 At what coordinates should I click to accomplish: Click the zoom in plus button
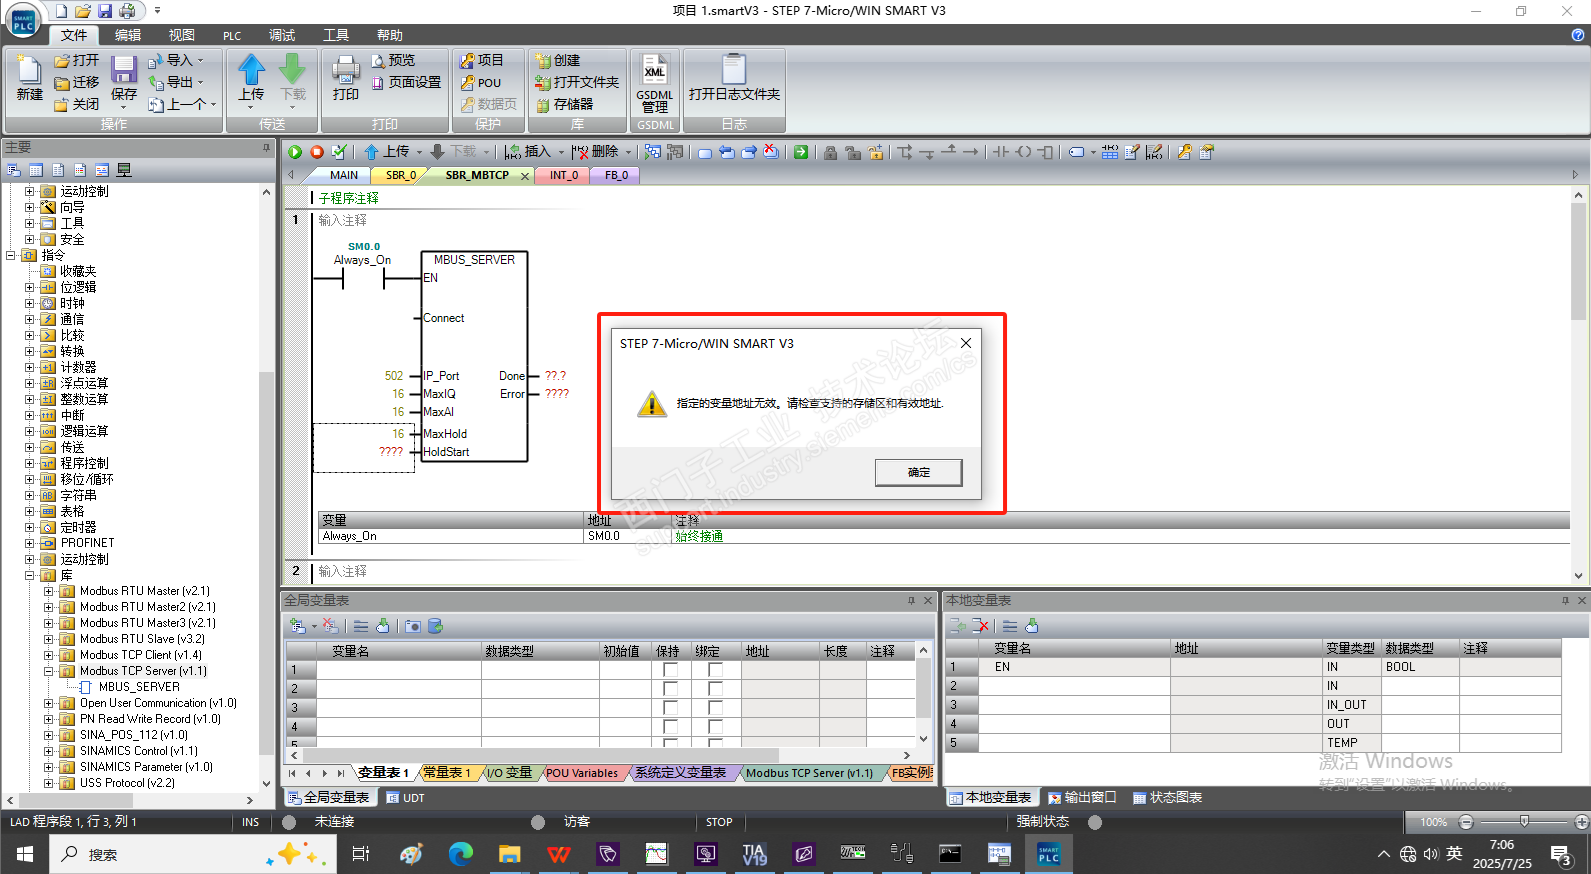click(x=1582, y=821)
